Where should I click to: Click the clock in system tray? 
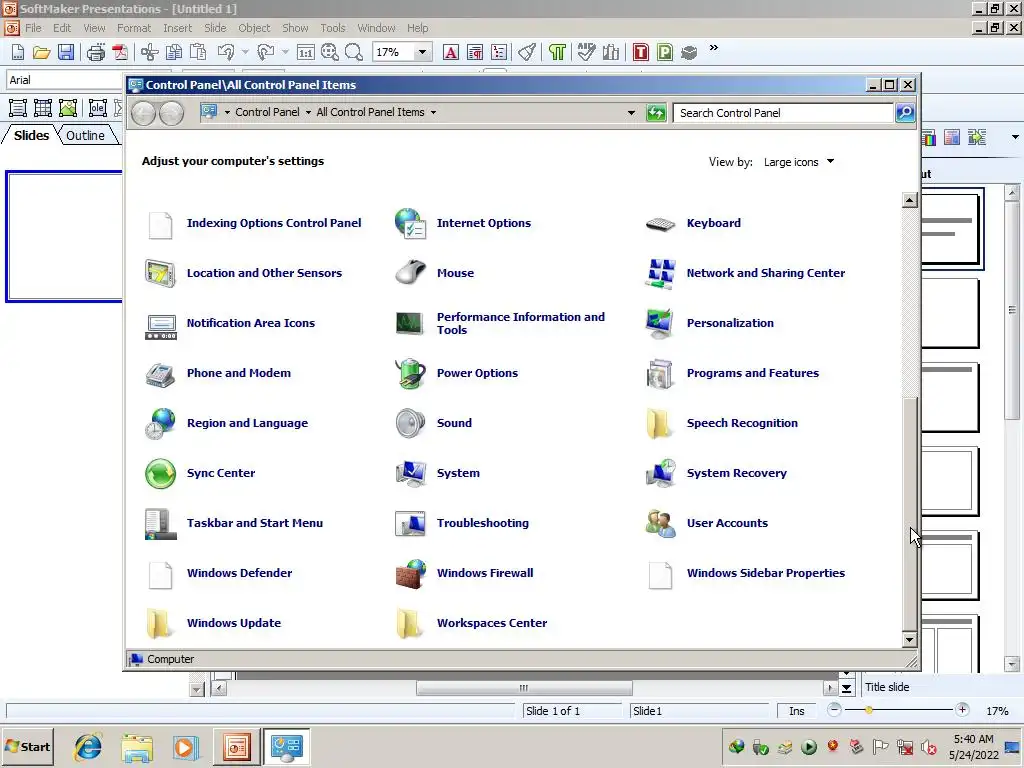tap(974, 747)
